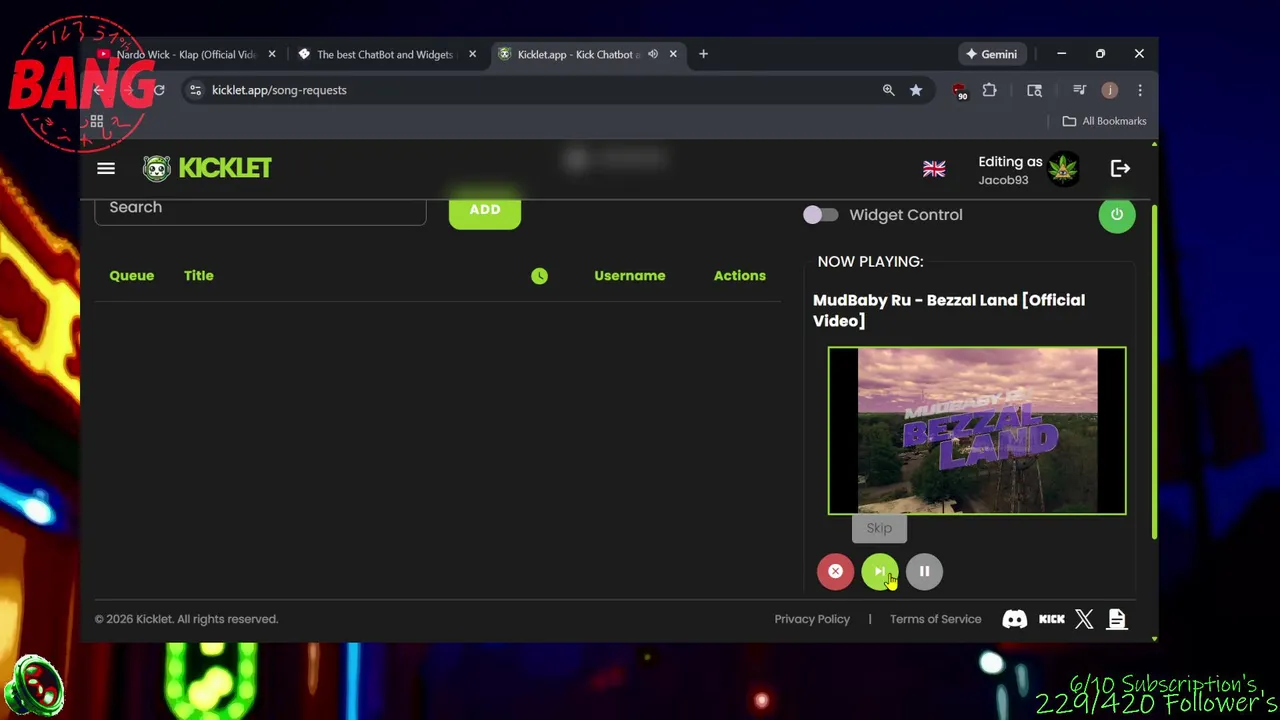
Task: Click the Gemini button
Action: (x=991, y=54)
